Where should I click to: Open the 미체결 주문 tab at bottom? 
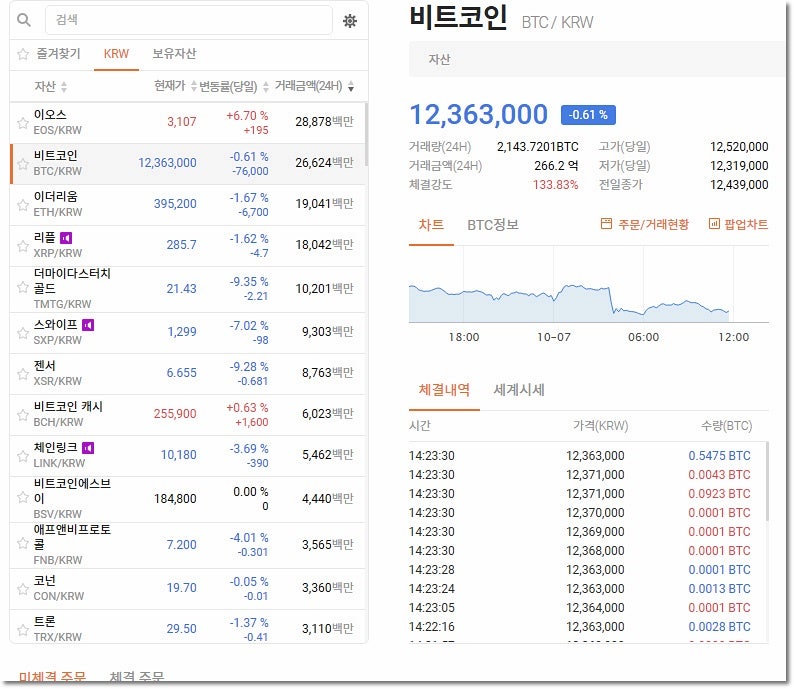52,677
